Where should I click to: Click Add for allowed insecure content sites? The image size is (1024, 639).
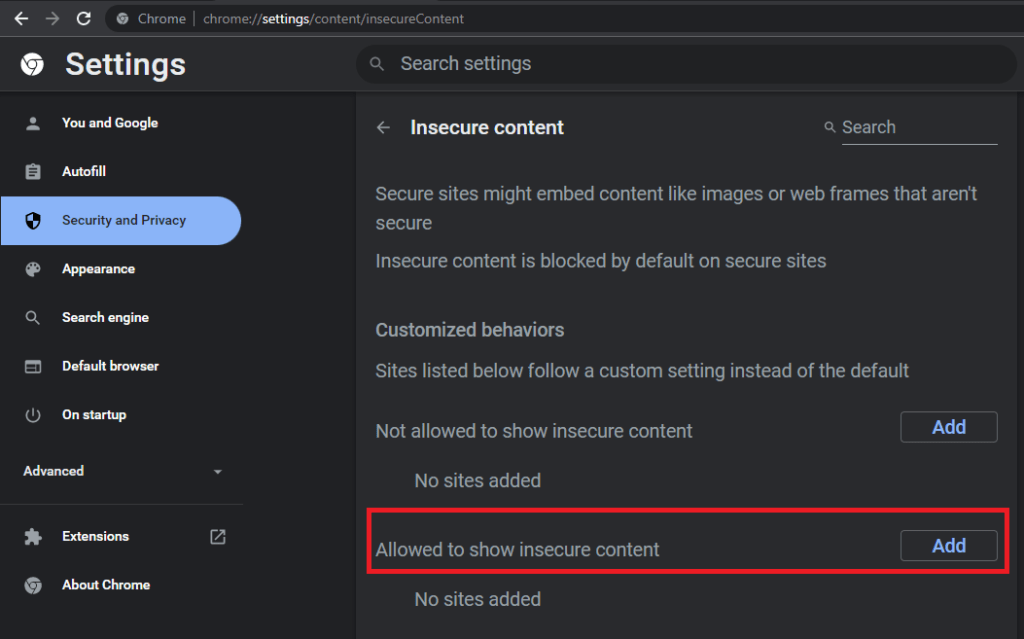pyautogui.click(x=948, y=545)
